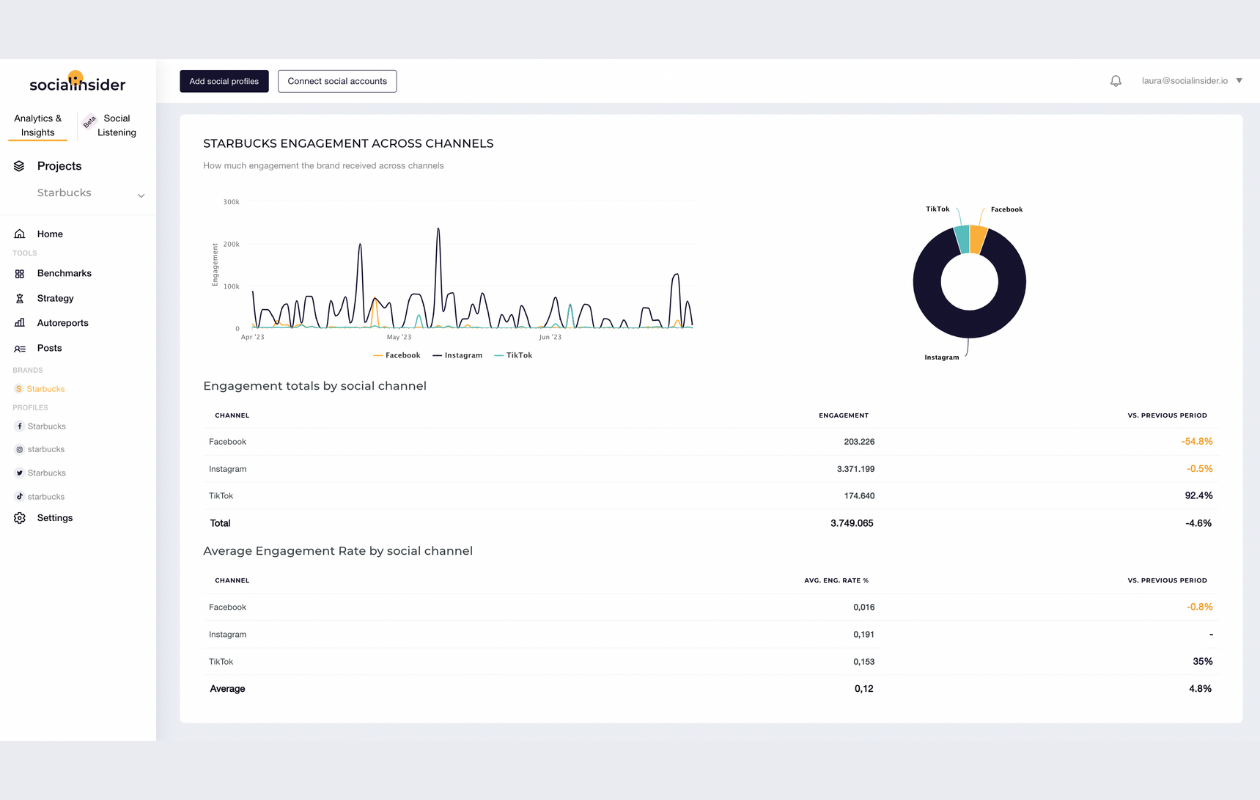Image resolution: width=1260 pixels, height=800 pixels.
Task: Expand the Starbucks project dropdown
Action: click(x=141, y=195)
